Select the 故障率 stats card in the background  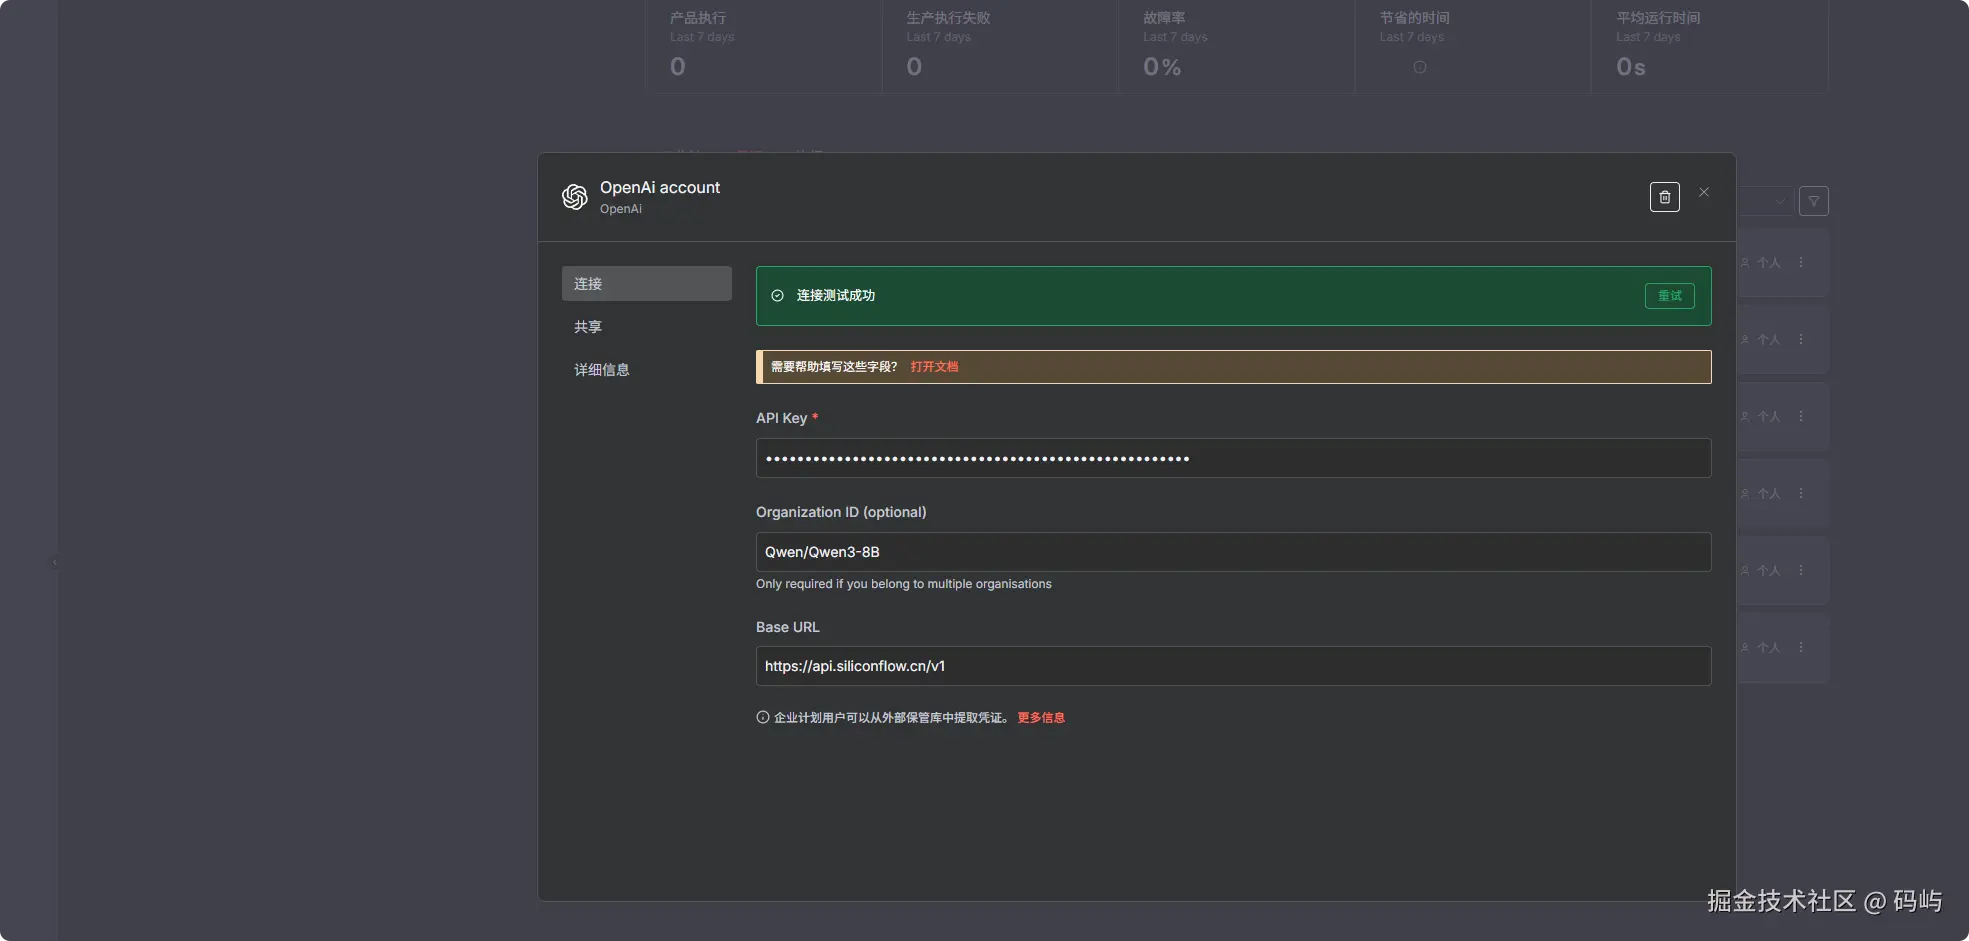click(1237, 46)
